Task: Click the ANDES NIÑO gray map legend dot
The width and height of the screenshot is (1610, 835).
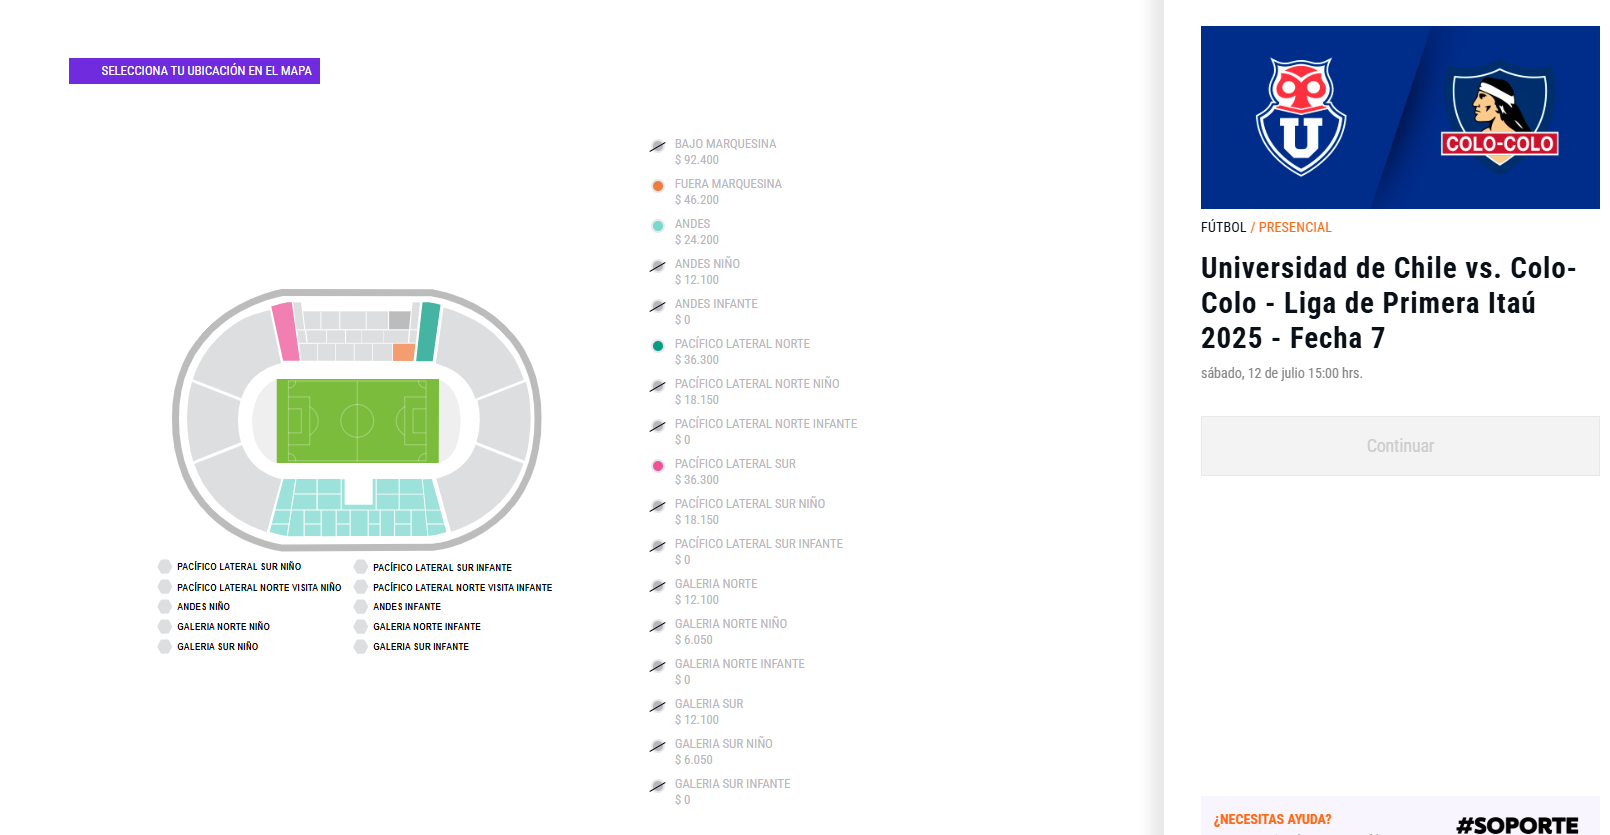Action: click(x=165, y=607)
